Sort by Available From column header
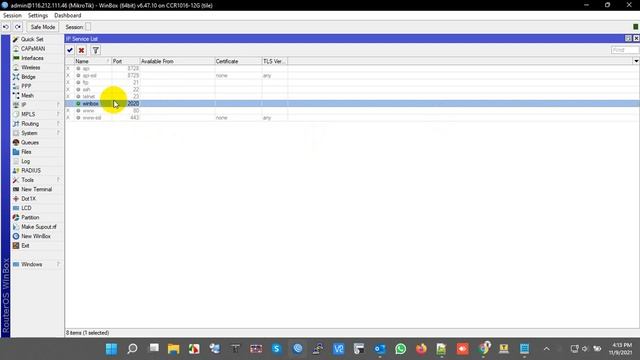 tap(177, 61)
